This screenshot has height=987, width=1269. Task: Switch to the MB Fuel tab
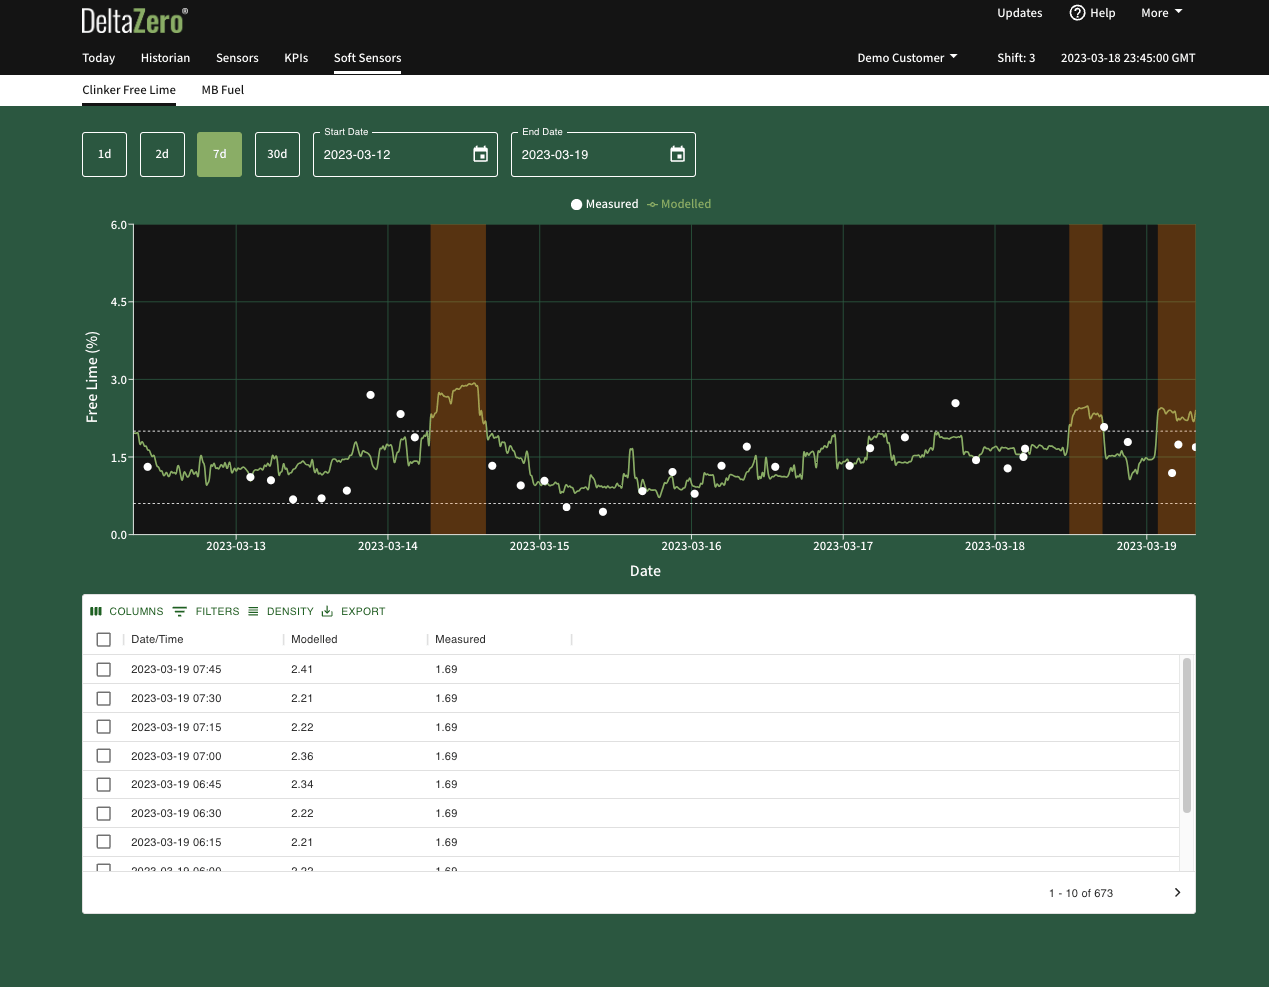pos(223,90)
